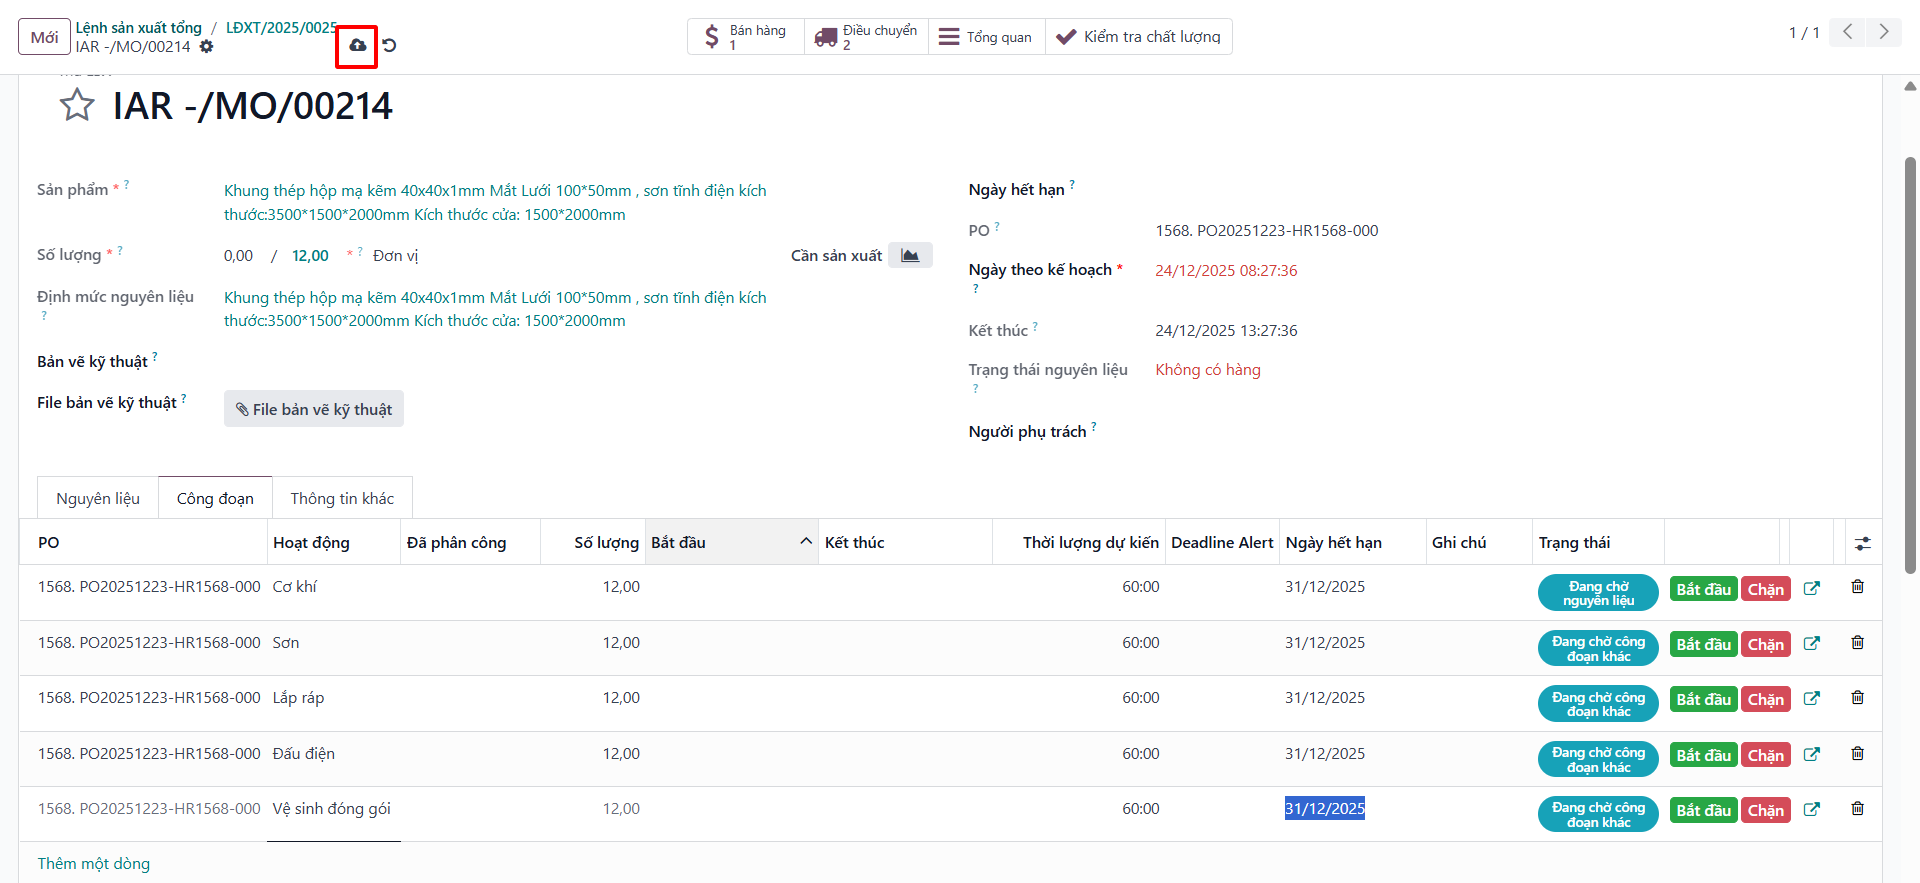The width and height of the screenshot is (1920, 883).
Task: Open LĐXT/2025/0025 breadcrumb link
Action: tap(281, 28)
